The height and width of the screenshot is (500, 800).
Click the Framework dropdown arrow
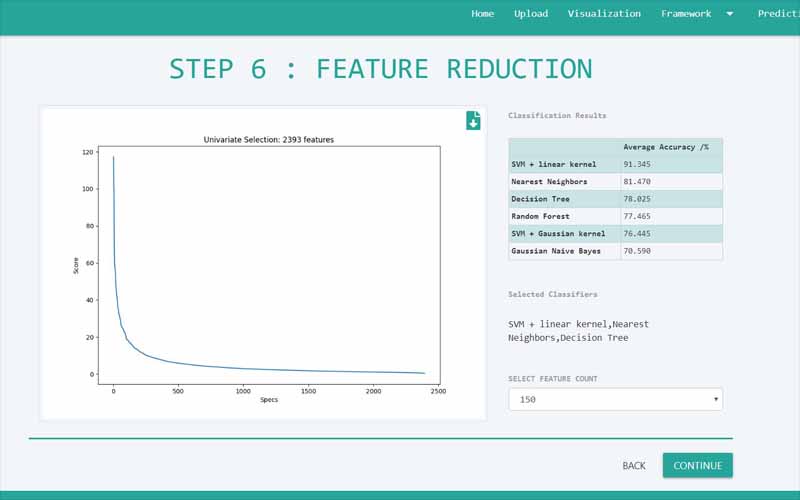point(729,14)
